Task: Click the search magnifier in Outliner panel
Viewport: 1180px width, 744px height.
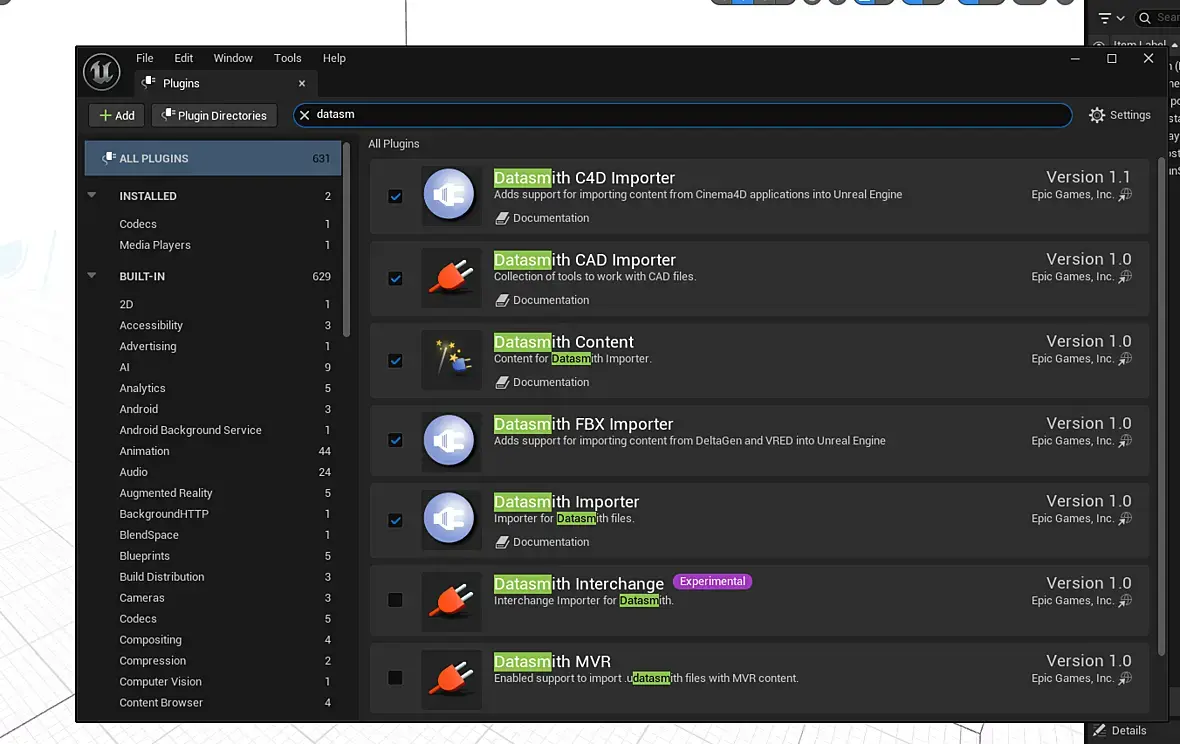Action: pos(1145,18)
